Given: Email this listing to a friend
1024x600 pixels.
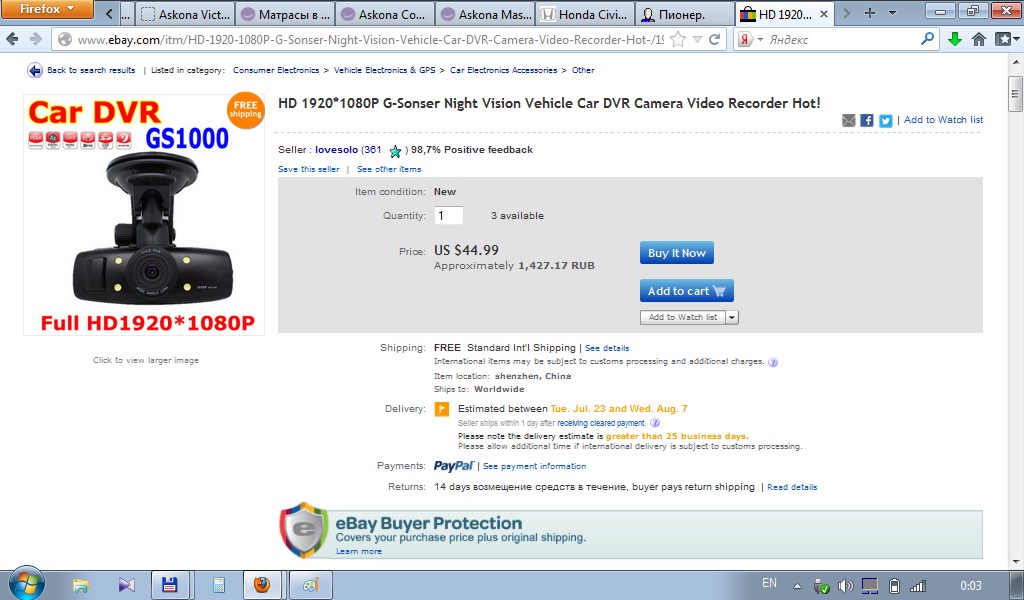Looking at the screenshot, I should point(848,120).
